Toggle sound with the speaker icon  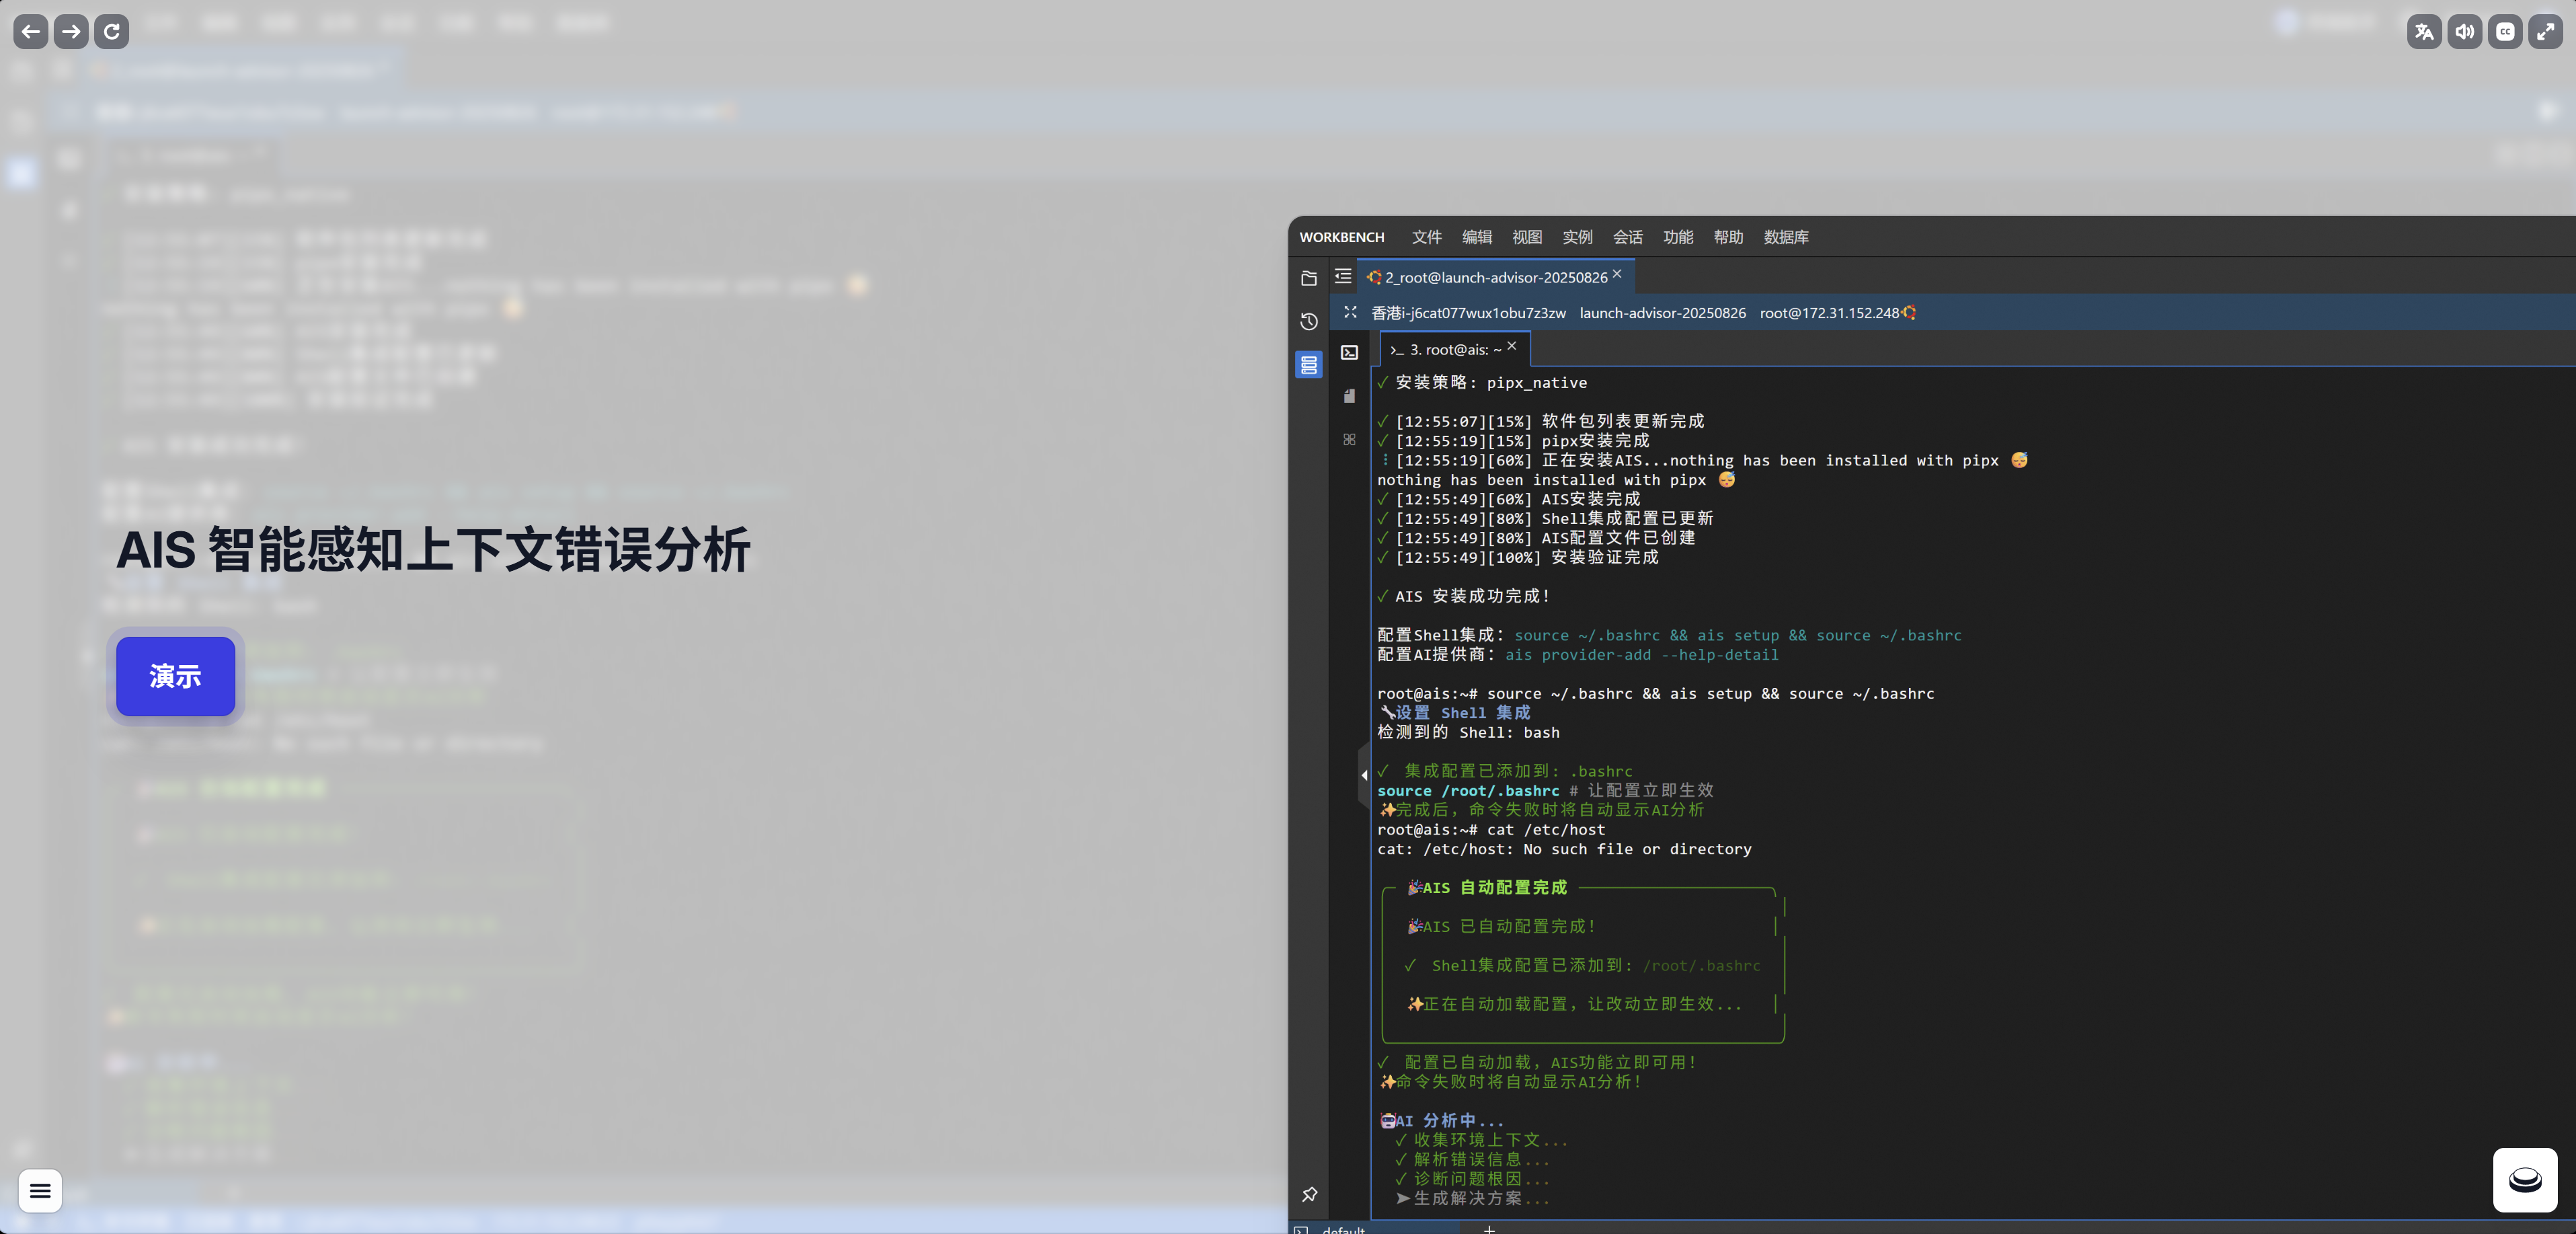click(2464, 31)
